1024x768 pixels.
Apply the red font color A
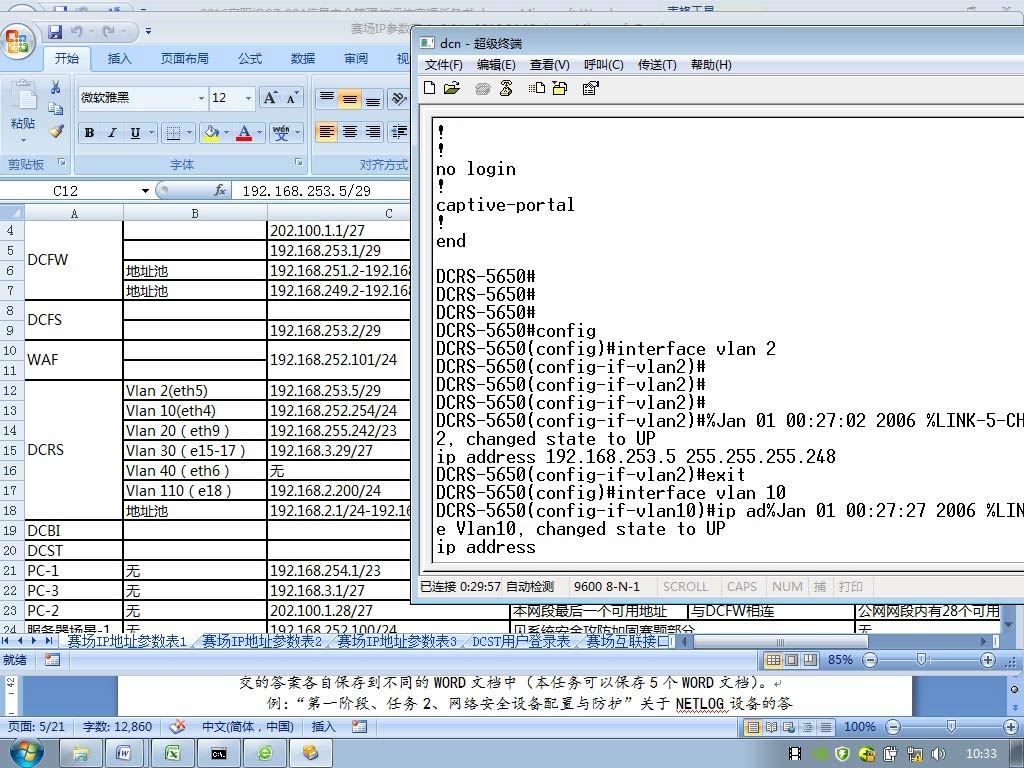244,133
